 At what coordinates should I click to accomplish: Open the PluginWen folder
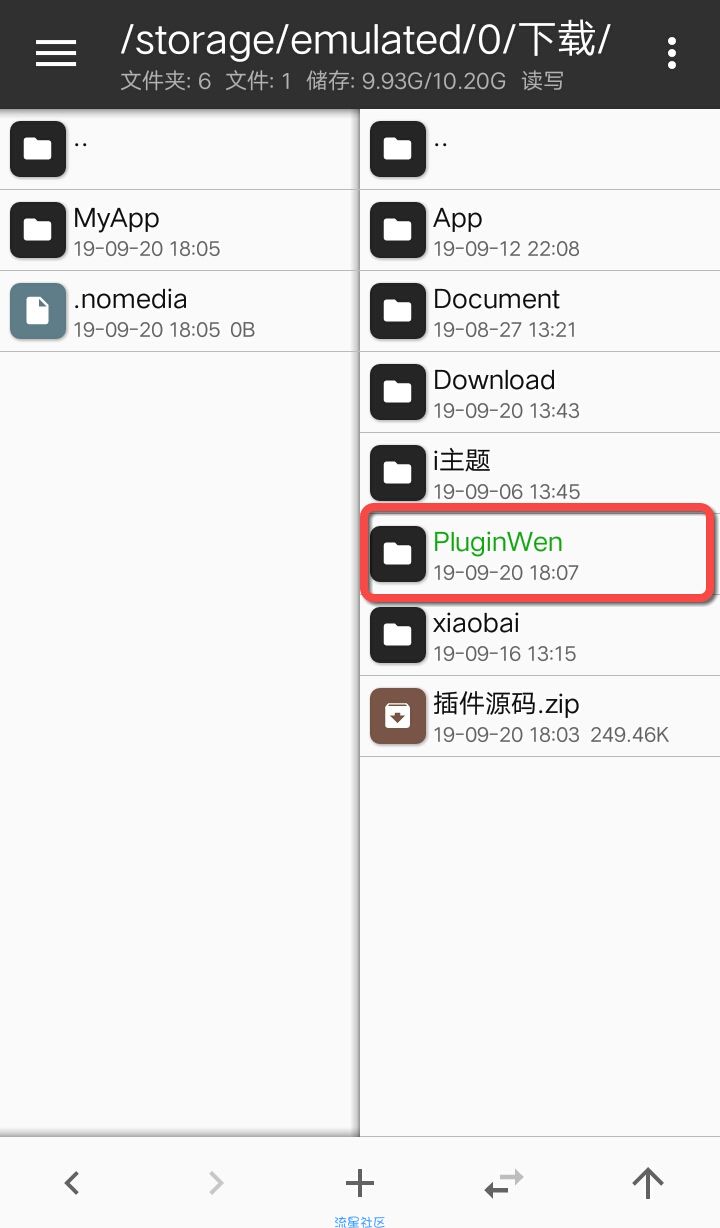(x=540, y=554)
